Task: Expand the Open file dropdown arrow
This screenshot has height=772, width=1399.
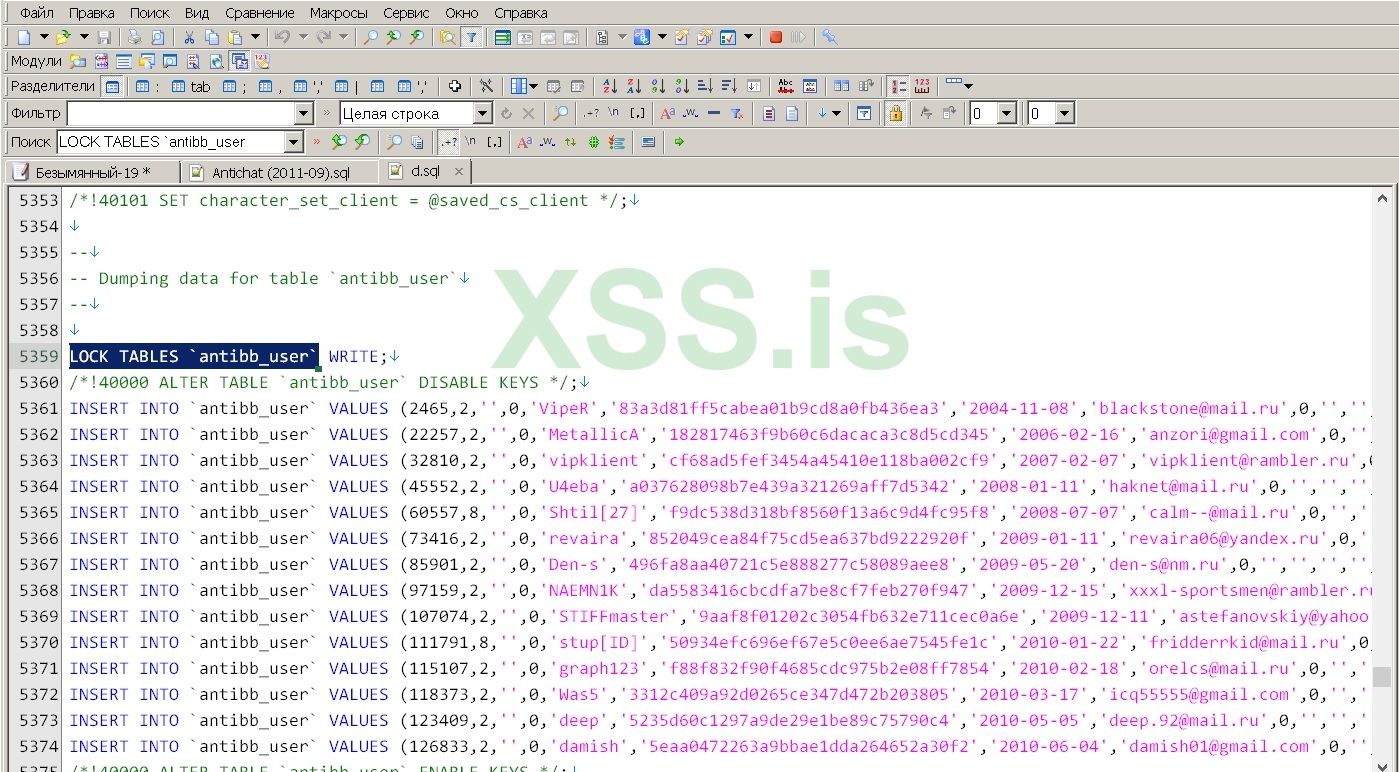Action: coord(84,37)
